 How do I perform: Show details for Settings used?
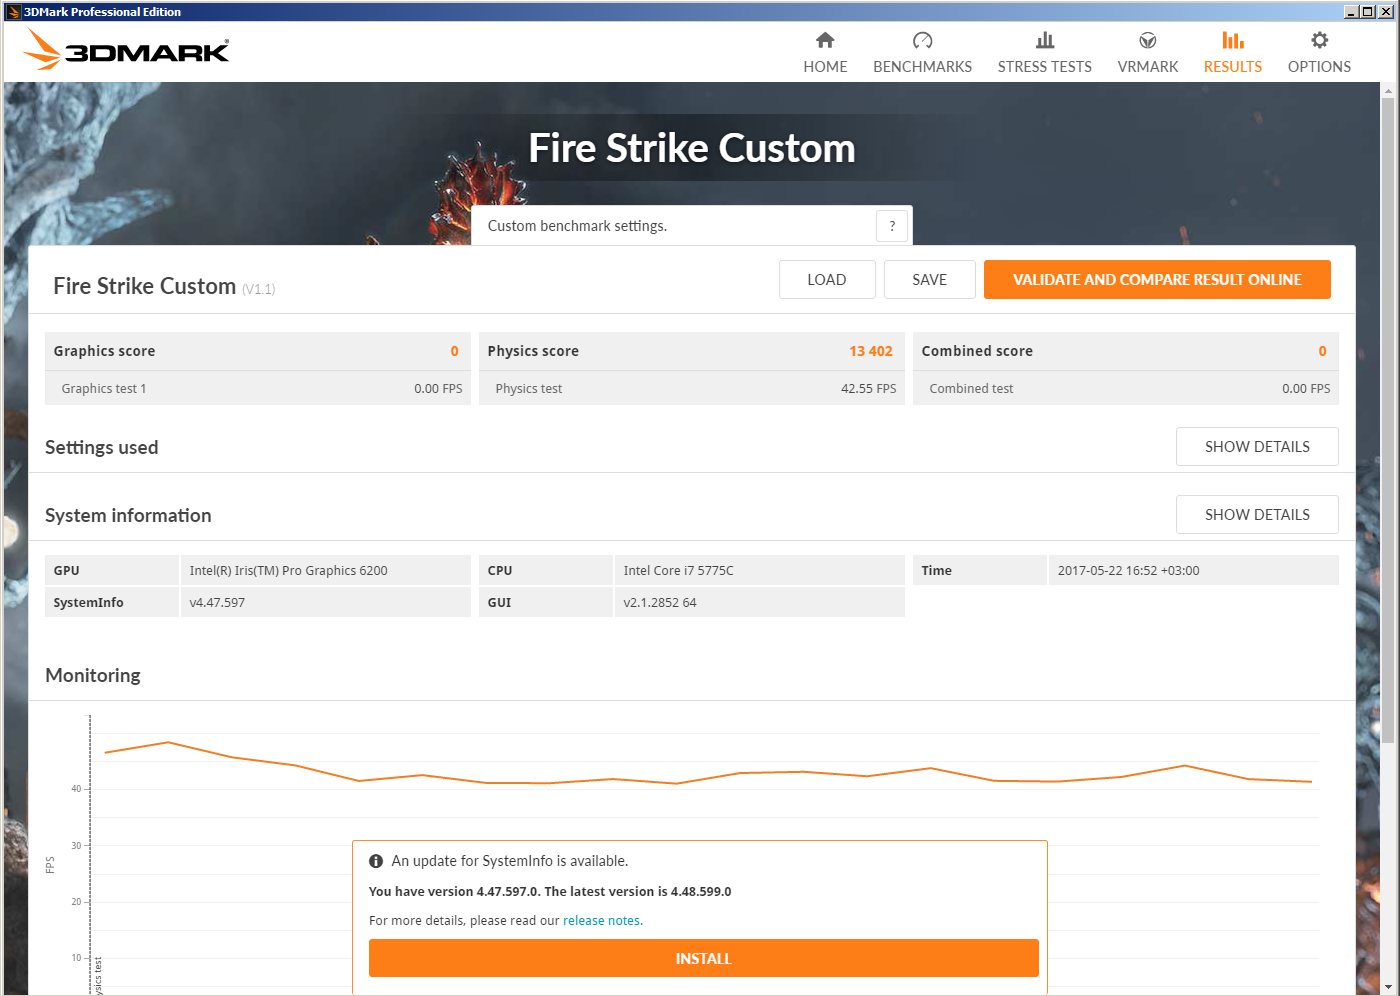tap(1257, 447)
